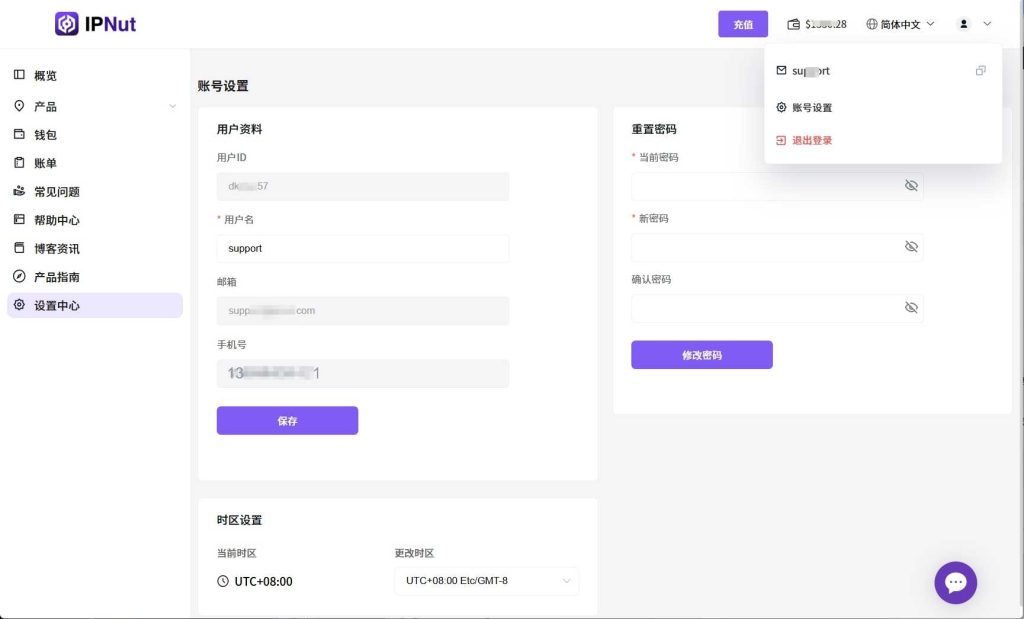Image resolution: width=1024 pixels, height=619 pixels.
Task: Copy the account email using the copy icon
Action: (x=980, y=71)
